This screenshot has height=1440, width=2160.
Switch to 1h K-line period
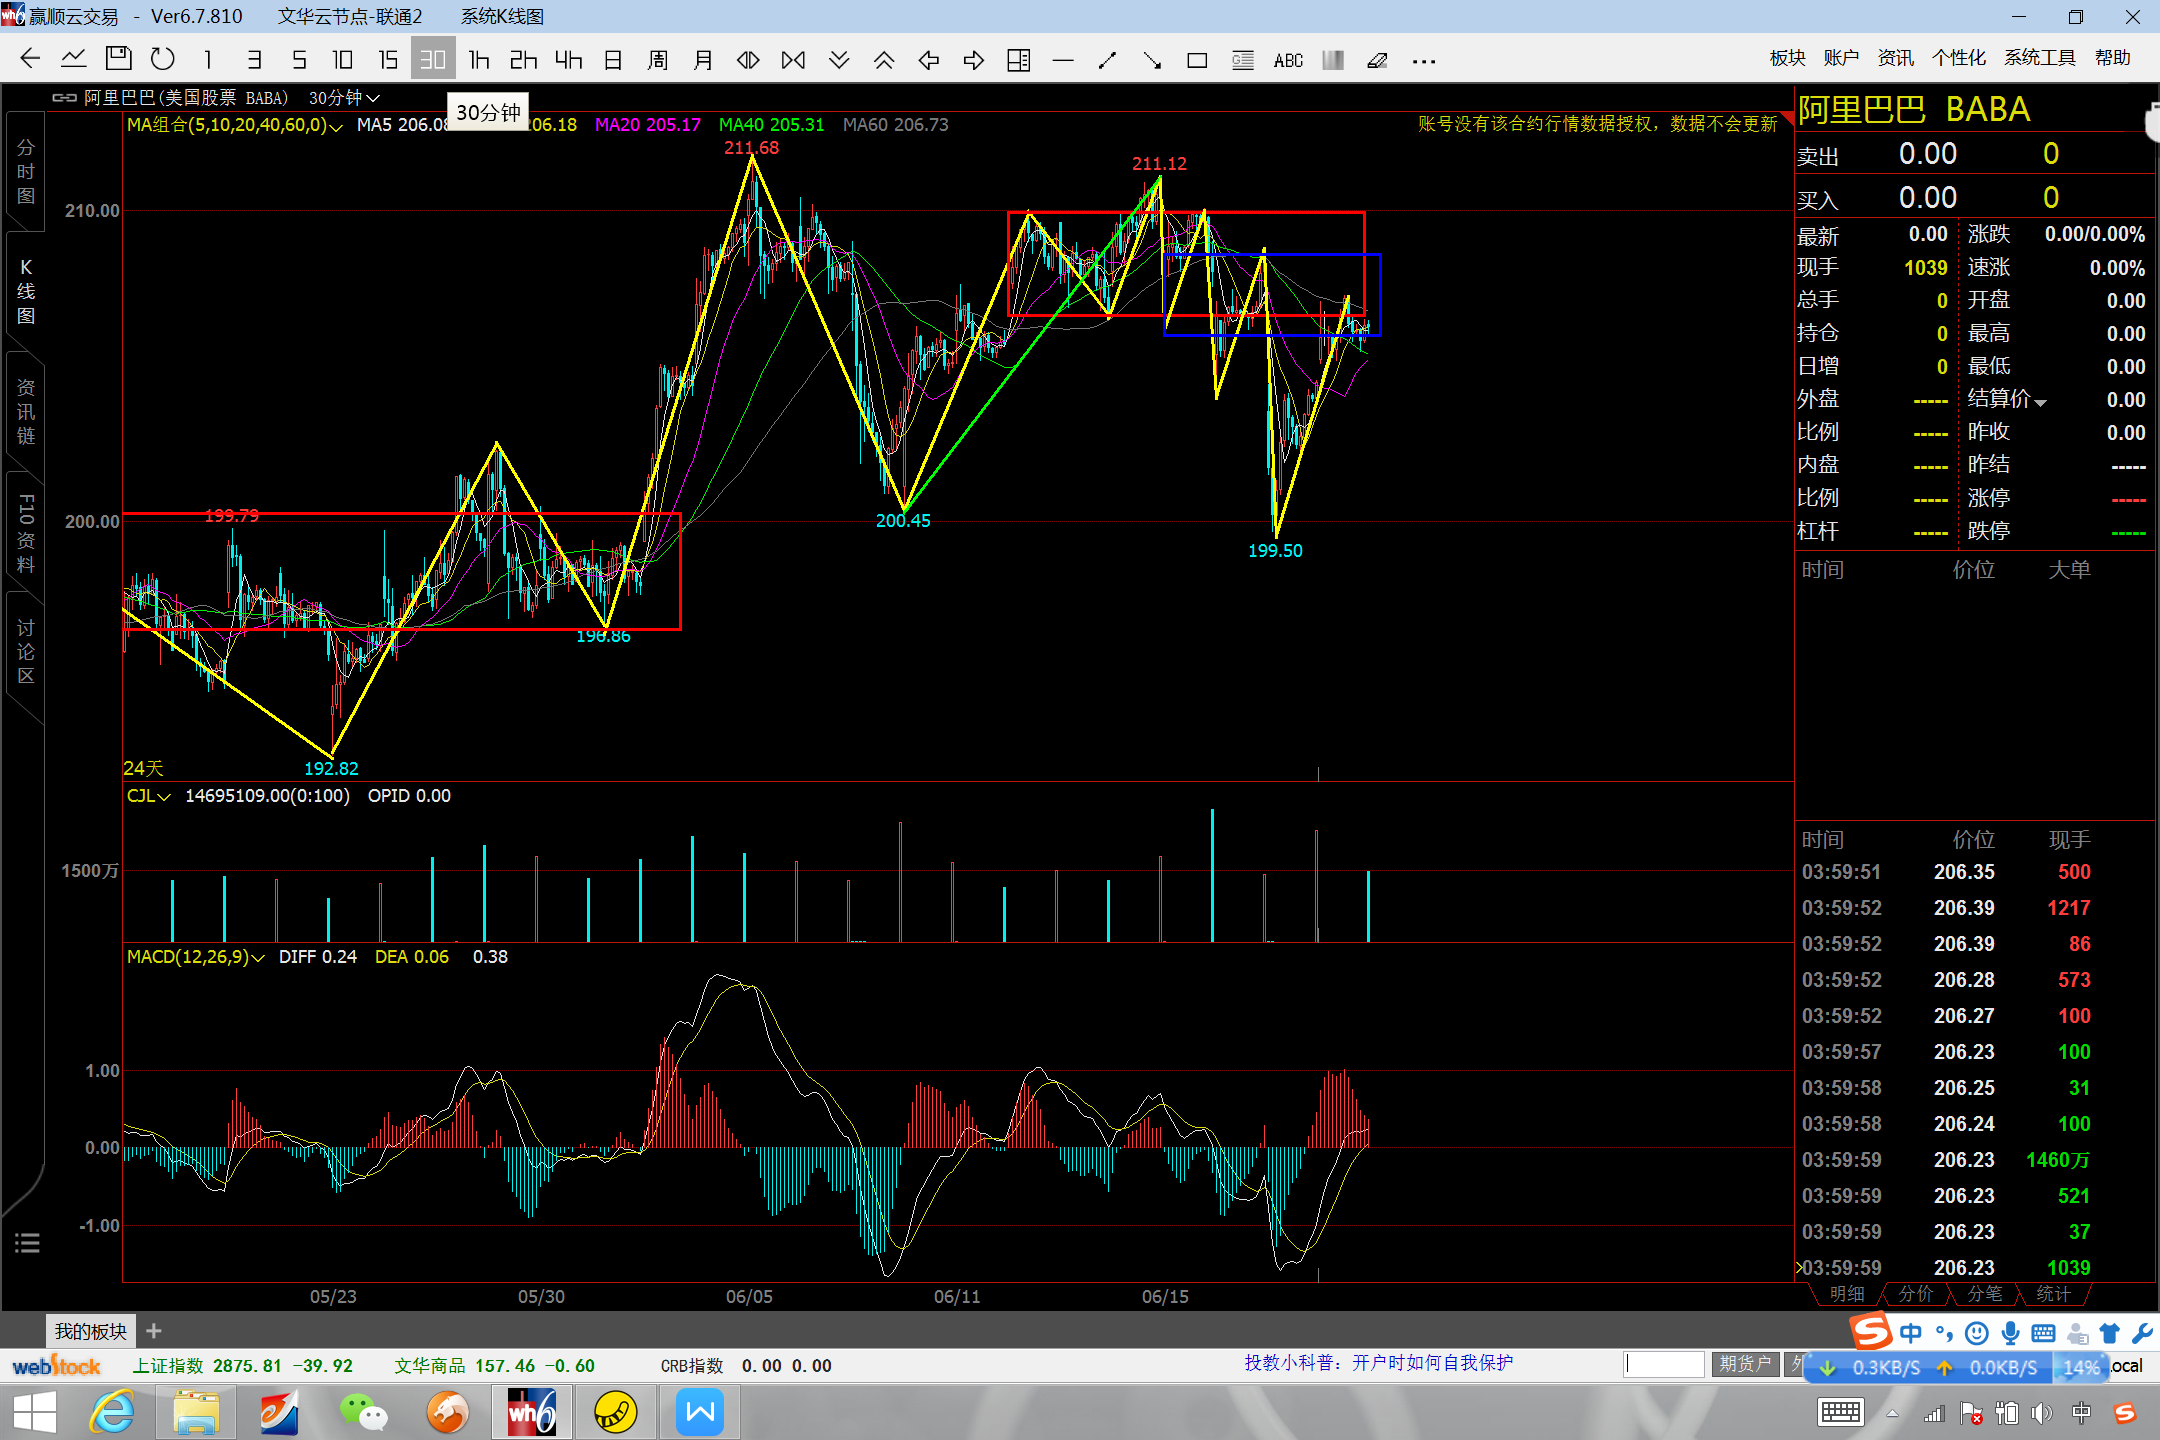(x=479, y=60)
